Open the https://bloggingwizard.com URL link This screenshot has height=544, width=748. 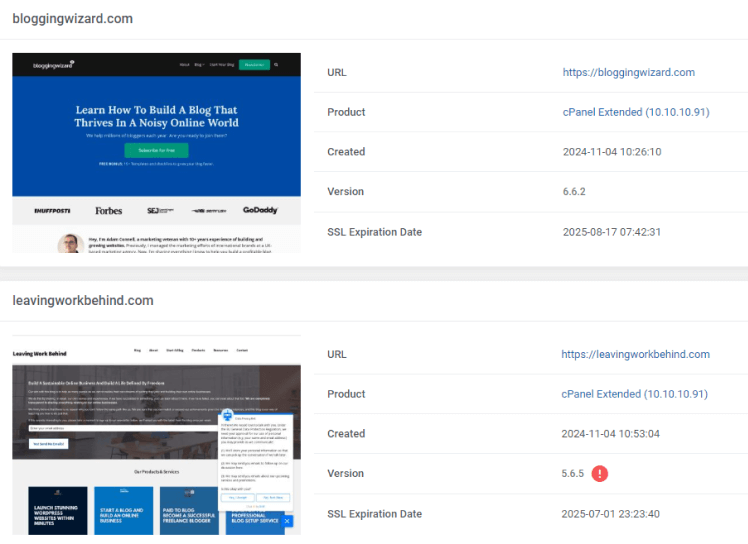pyautogui.click(x=628, y=73)
